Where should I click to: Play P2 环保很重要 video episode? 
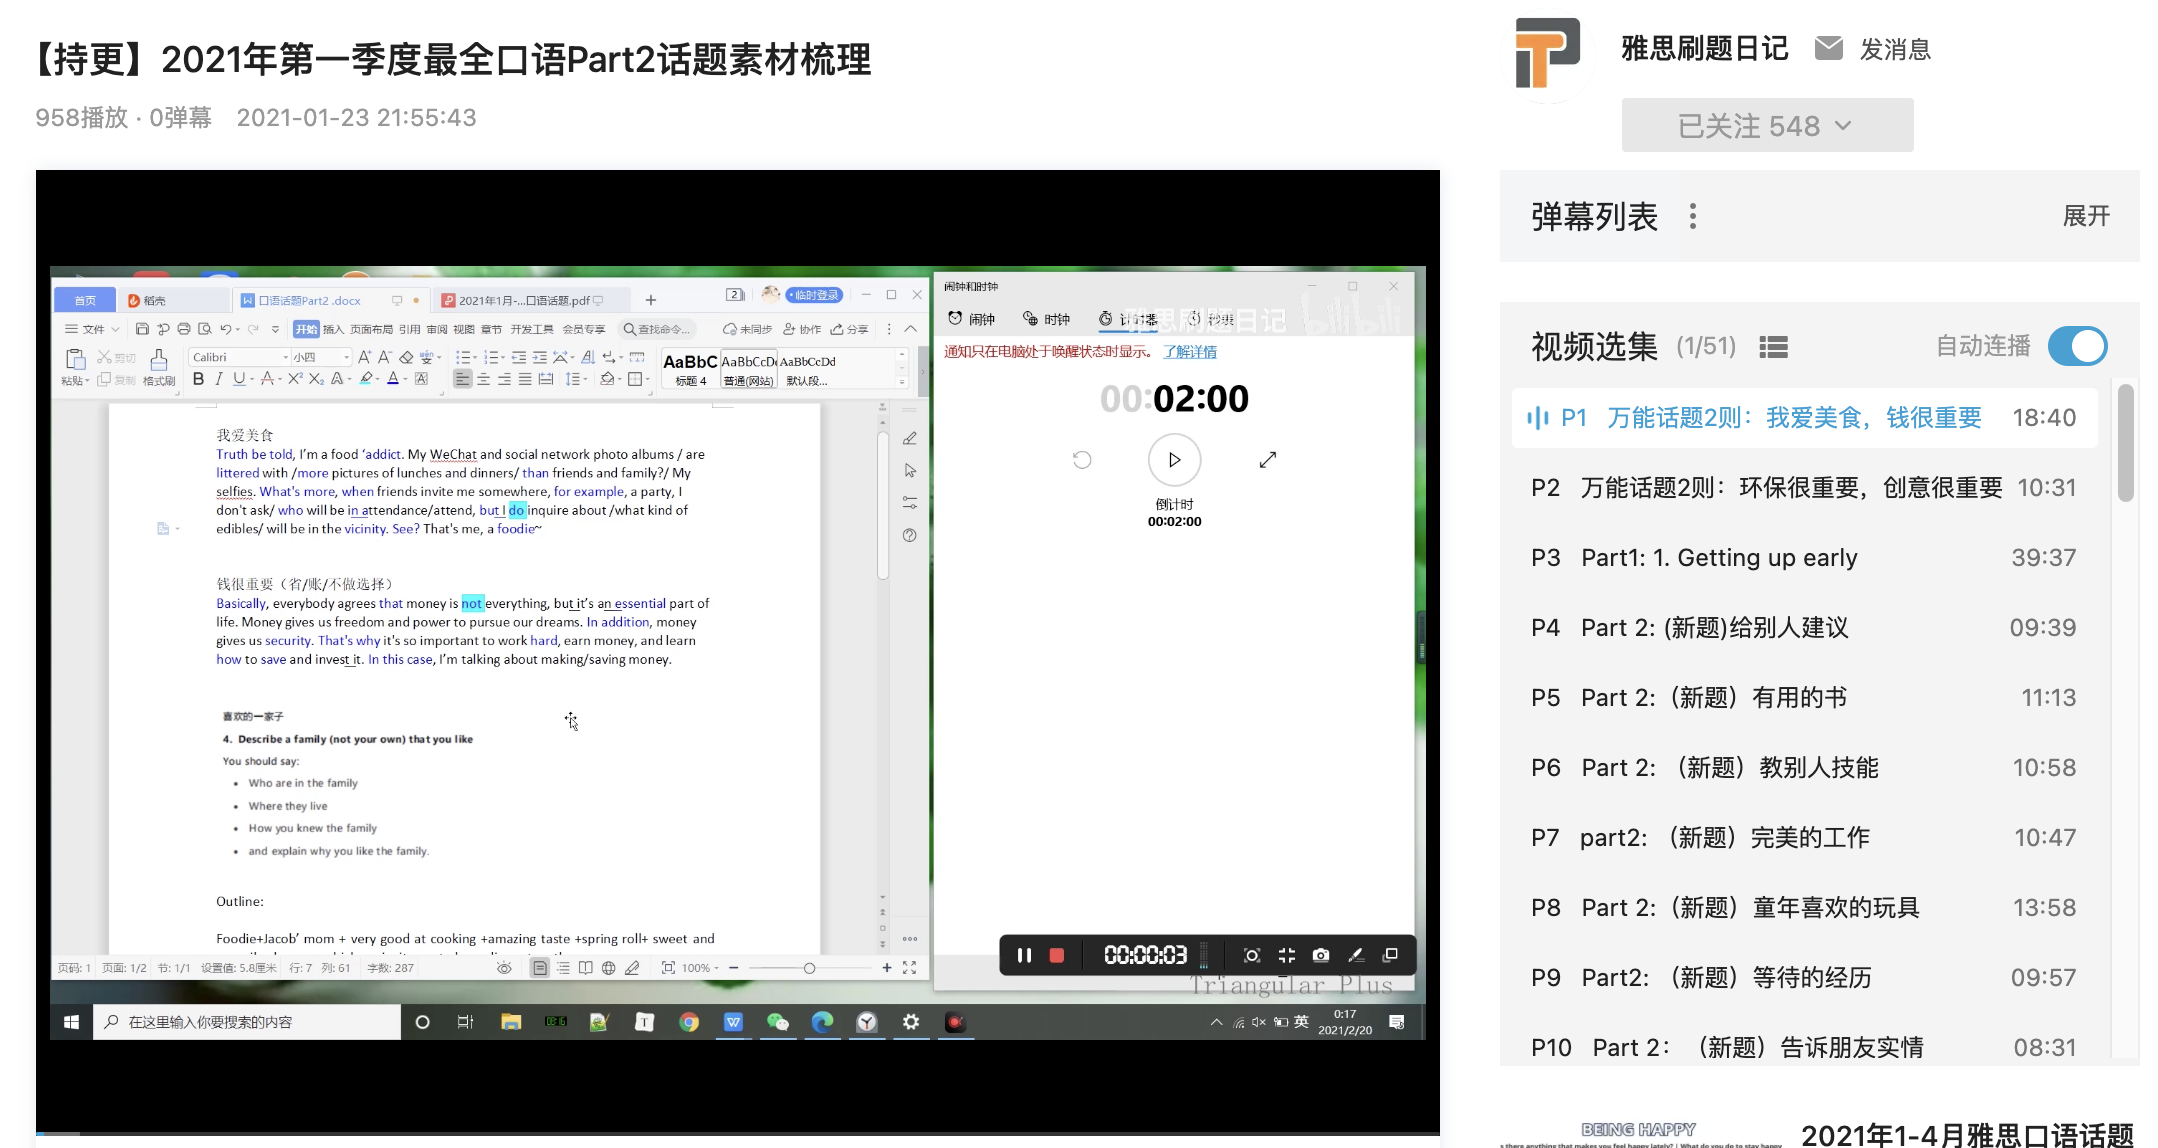click(1790, 488)
